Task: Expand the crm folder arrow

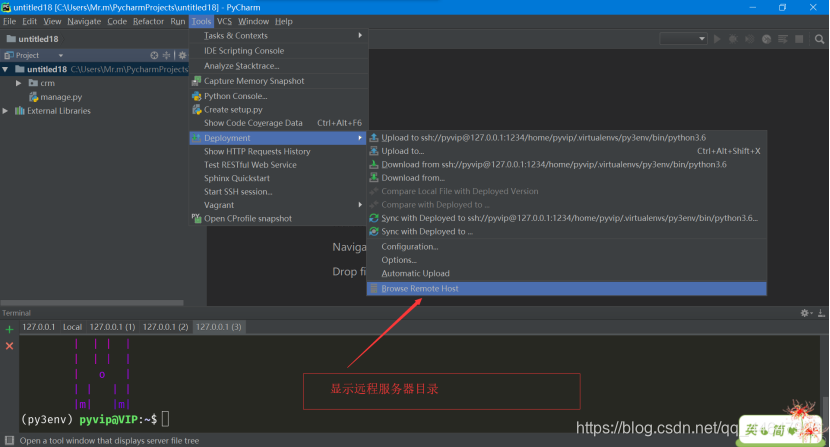Action: [19, 83]
